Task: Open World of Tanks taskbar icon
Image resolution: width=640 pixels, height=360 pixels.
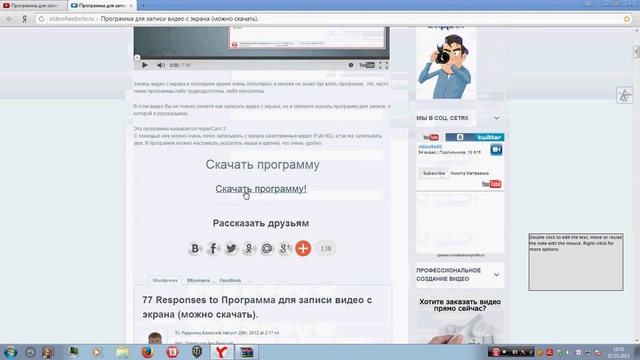Action: pyautogui.click(x=197, y=352)
